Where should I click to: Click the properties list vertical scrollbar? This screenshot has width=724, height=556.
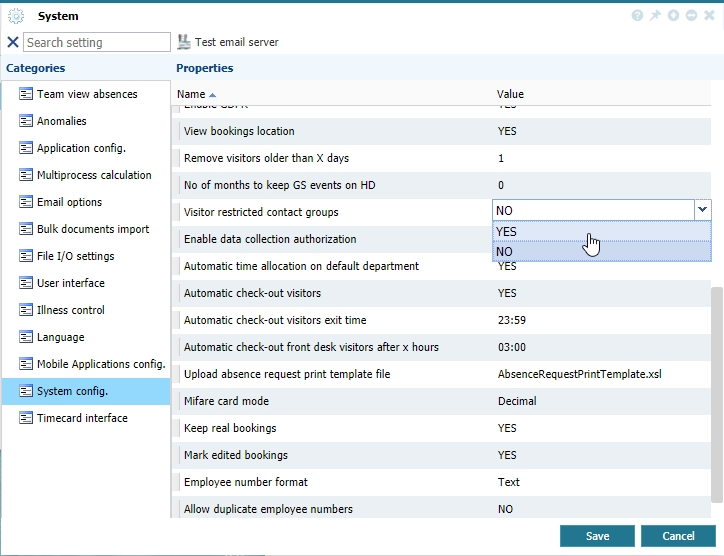pos(716,390)
